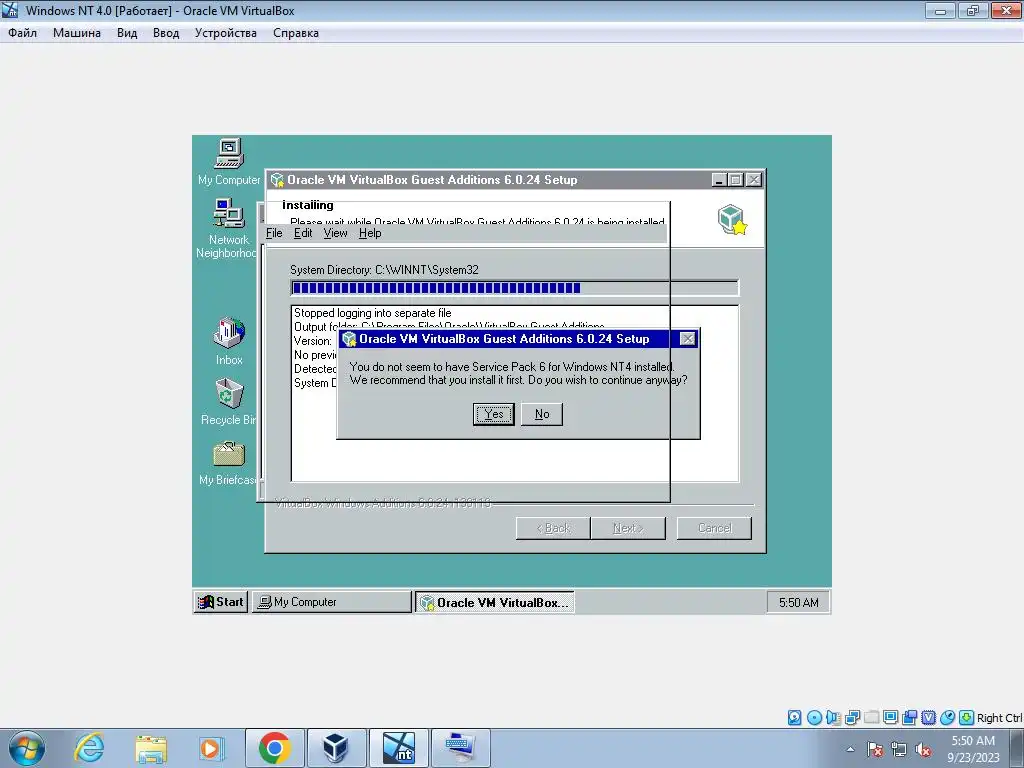The width and height of the screenshot is (1024, 768).
Task: Click VirtualBox display status icon
Action: 890,718
